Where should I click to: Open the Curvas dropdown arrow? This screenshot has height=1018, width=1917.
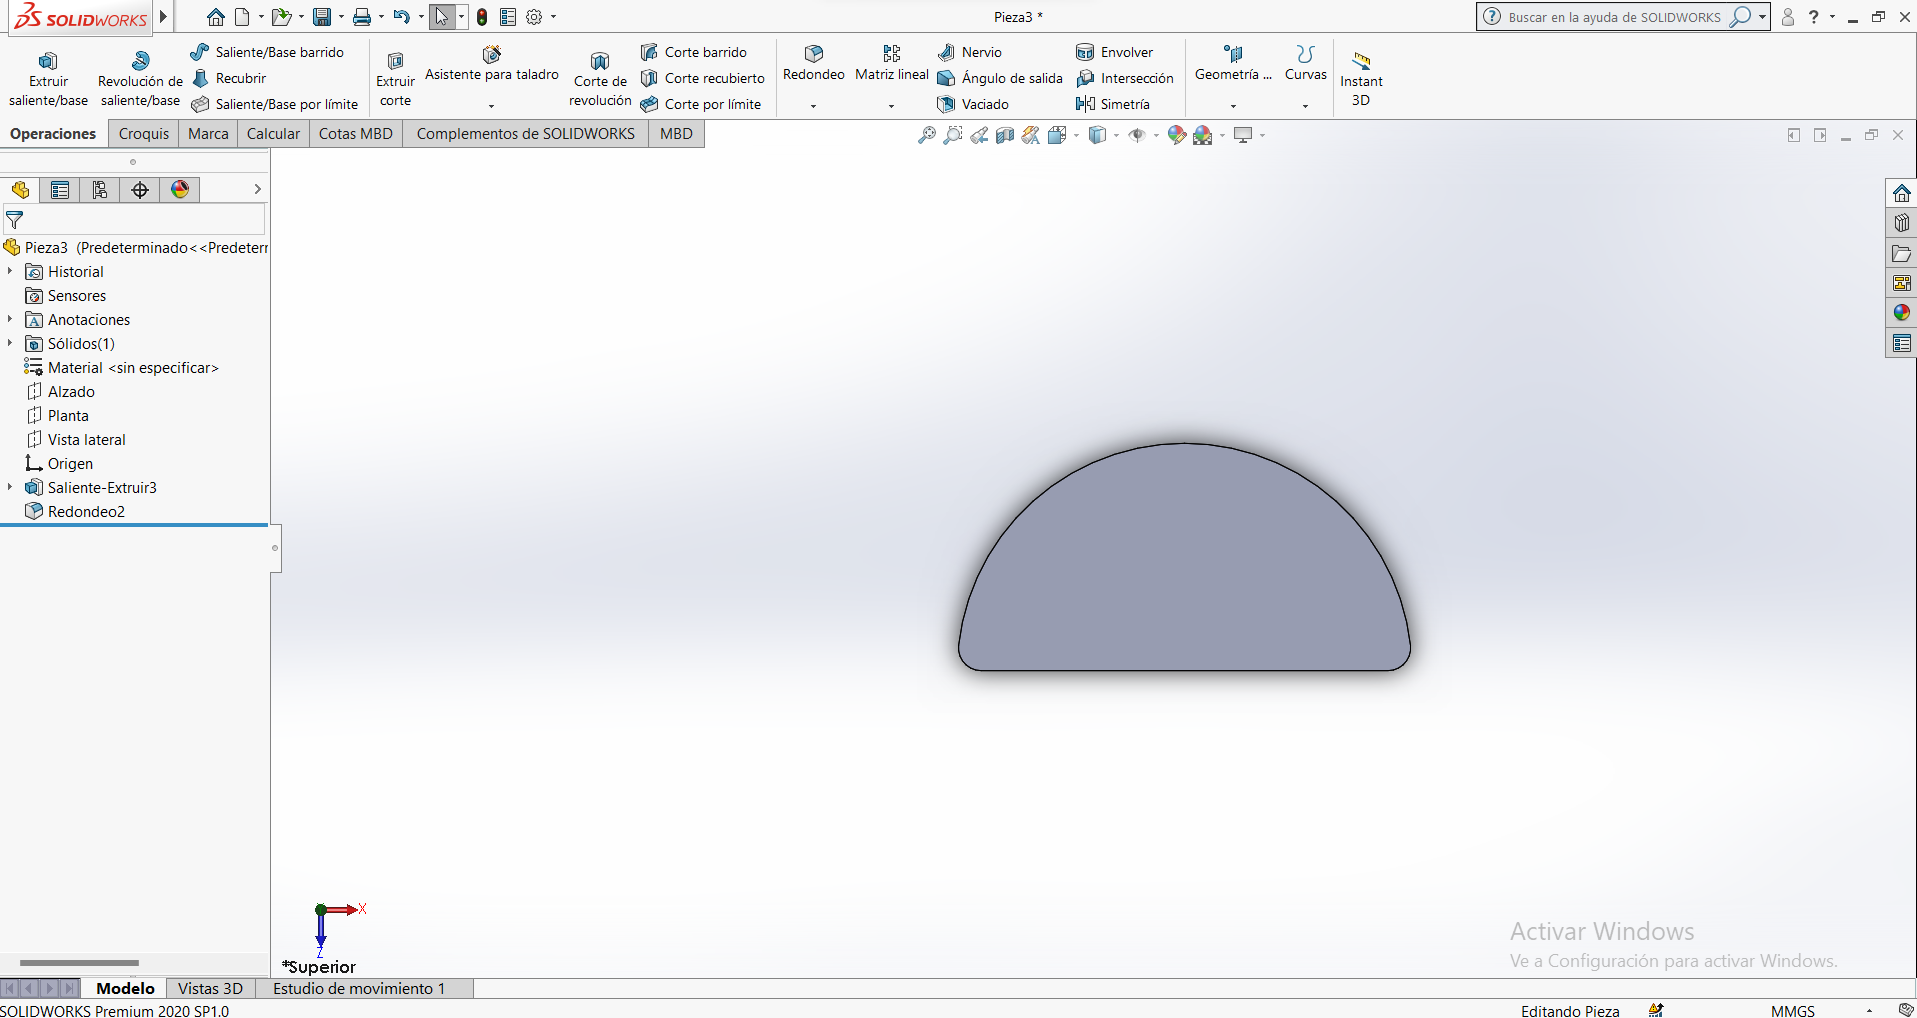(x=1305, y=105)
